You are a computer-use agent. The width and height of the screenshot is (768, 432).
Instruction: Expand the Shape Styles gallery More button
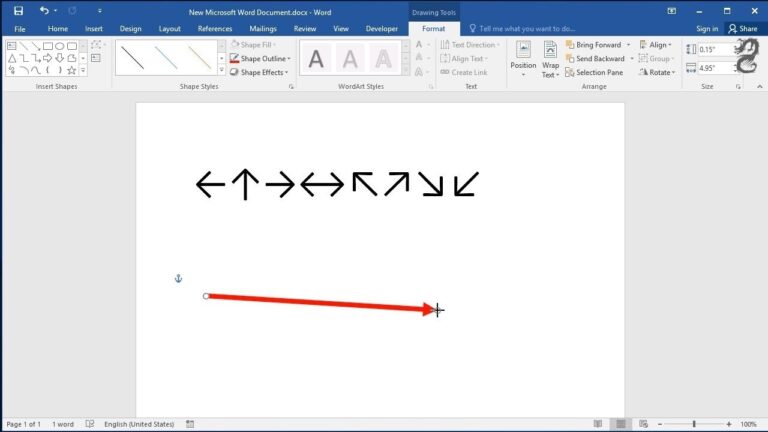pos(222,71)
